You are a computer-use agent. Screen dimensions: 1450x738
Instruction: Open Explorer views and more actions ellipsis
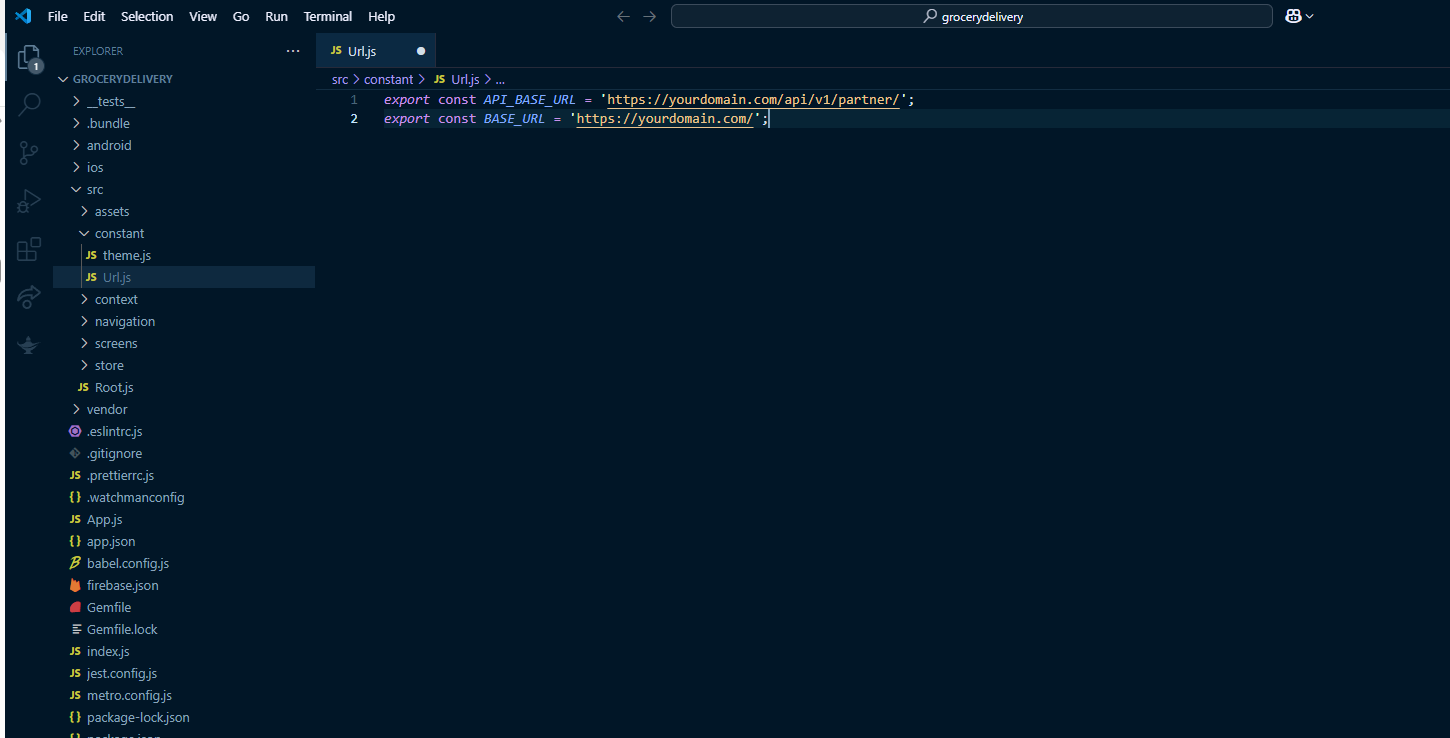pyautogui.click(x=292, y=51)
